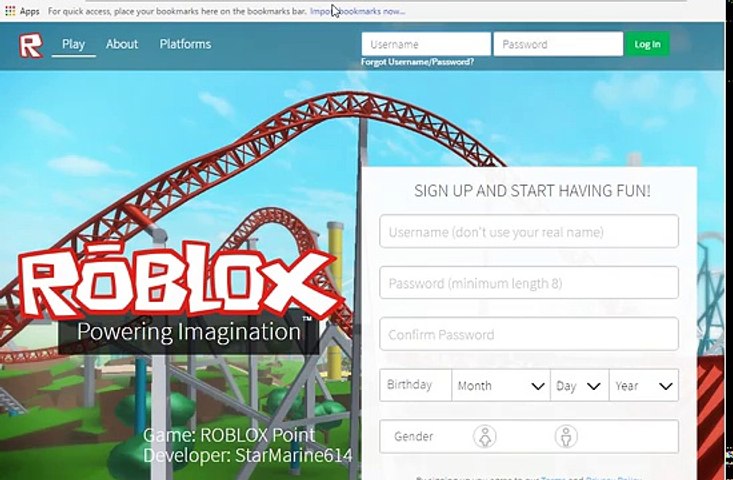The width and height of the screenshot is (733, 480).
Task: Click the Powering Imagination tagline
Action: 189,331
